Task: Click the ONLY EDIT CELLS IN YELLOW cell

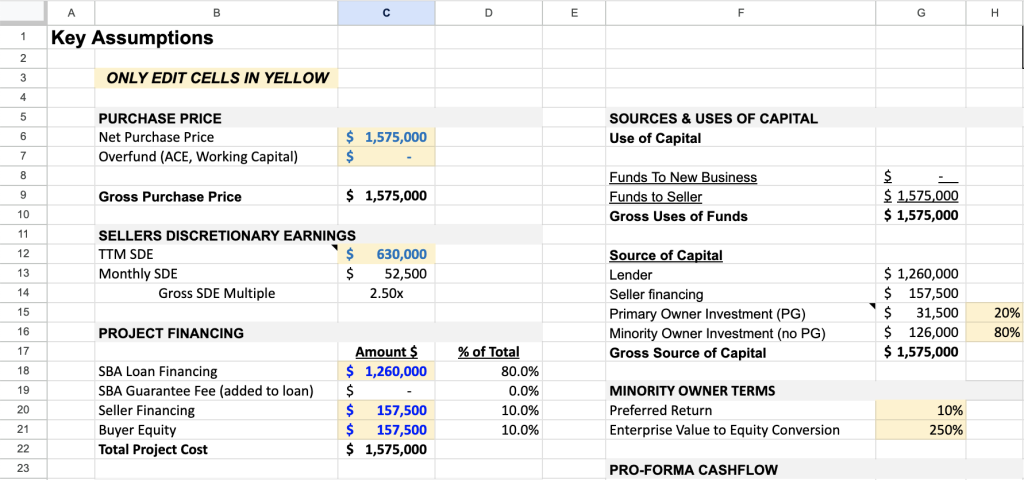Action: pyautogui.click(x=217, y=78)
